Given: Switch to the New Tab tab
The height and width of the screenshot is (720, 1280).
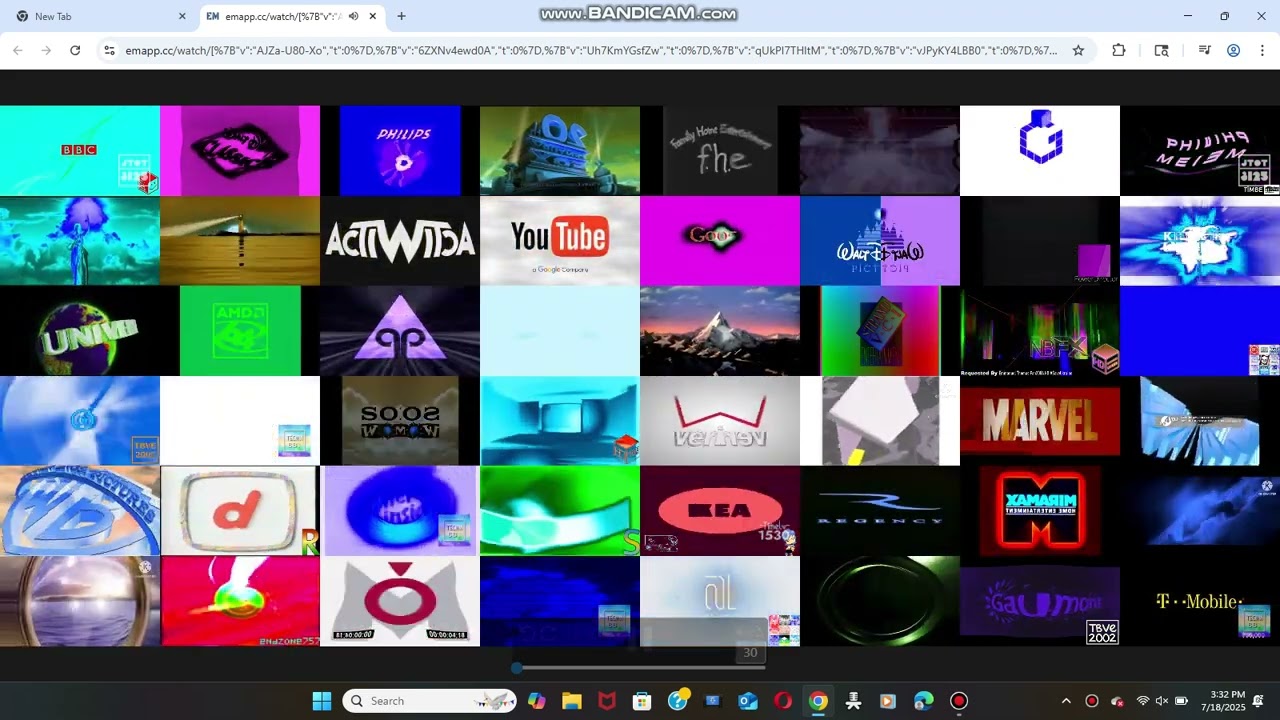Looking at the screenshot, I should pyautogui.click(x=100, y=16).
